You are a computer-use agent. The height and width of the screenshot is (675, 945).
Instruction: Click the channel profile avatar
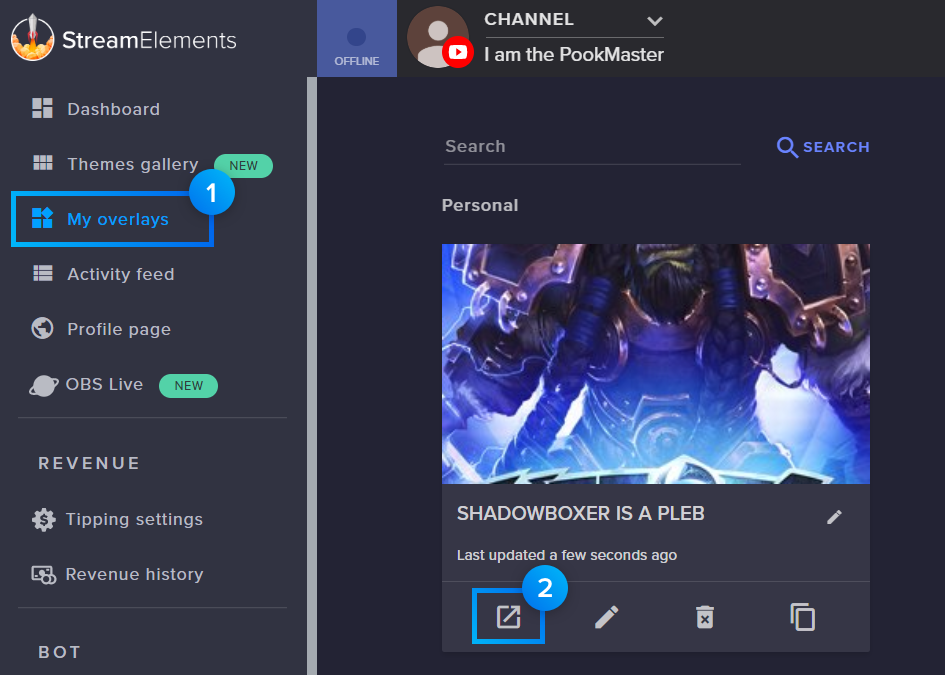pyautogui.click(x=438, y=37)
